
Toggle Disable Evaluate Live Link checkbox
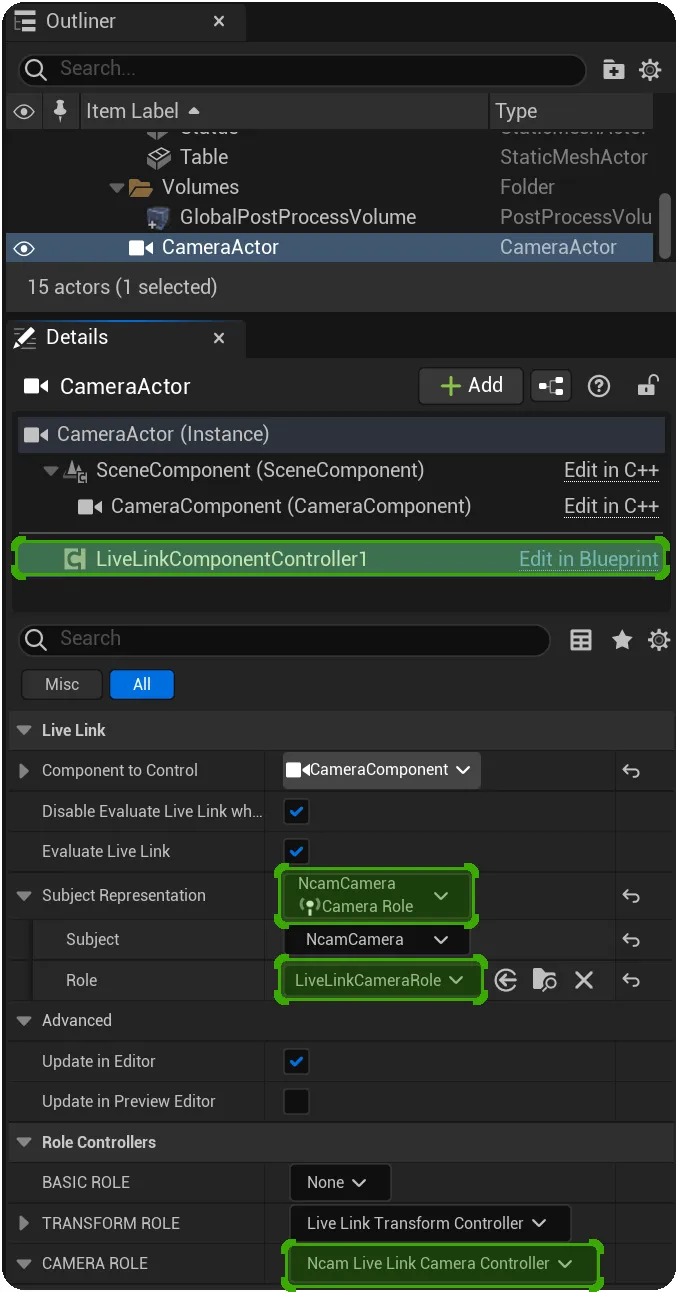pos(296,811)
